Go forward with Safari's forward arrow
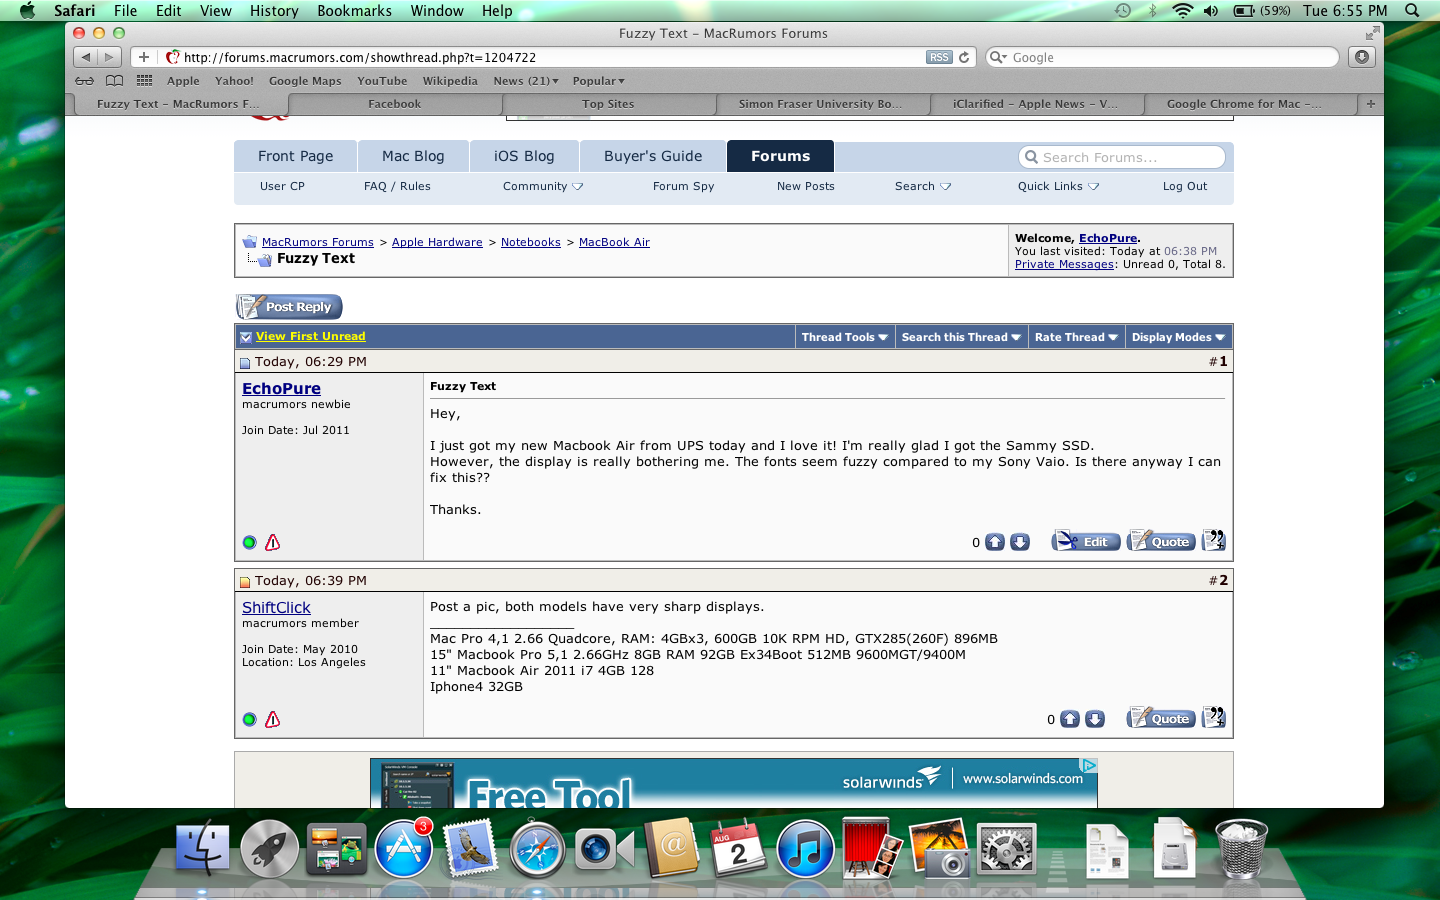 [110, 57]
